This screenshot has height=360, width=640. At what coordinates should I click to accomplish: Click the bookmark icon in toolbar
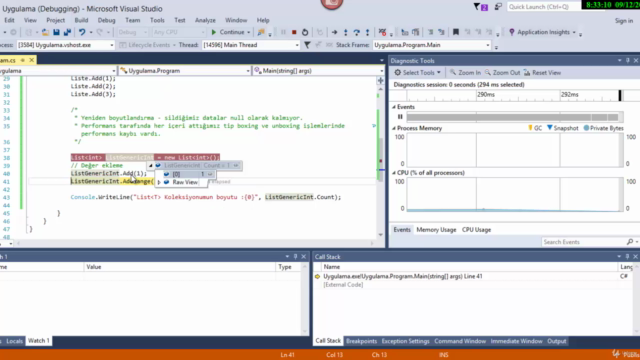click(456, 32)
